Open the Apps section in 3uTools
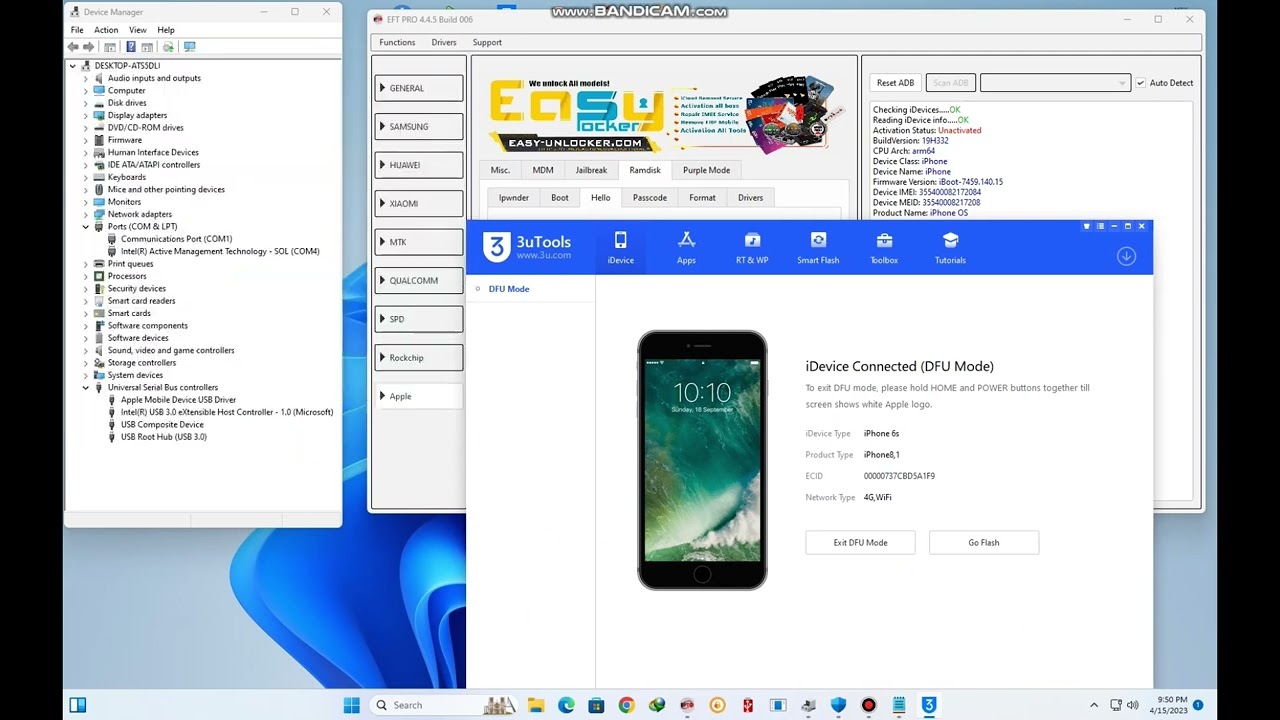The width and height of the screenshot is (1280, 720). (x=686, y=248)
